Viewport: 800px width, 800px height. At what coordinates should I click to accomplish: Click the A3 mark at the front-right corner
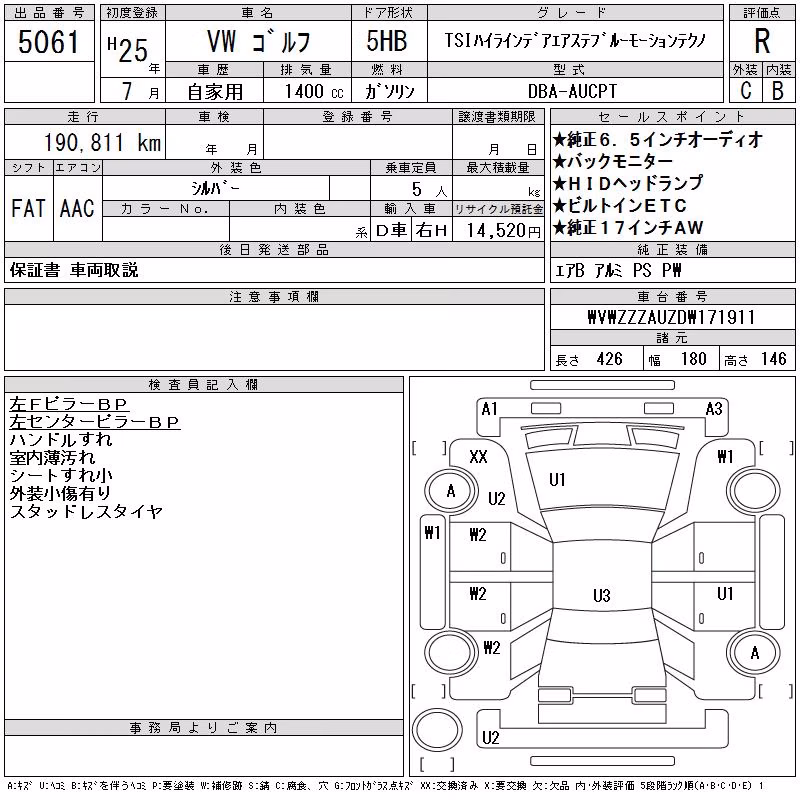[714, 409]
